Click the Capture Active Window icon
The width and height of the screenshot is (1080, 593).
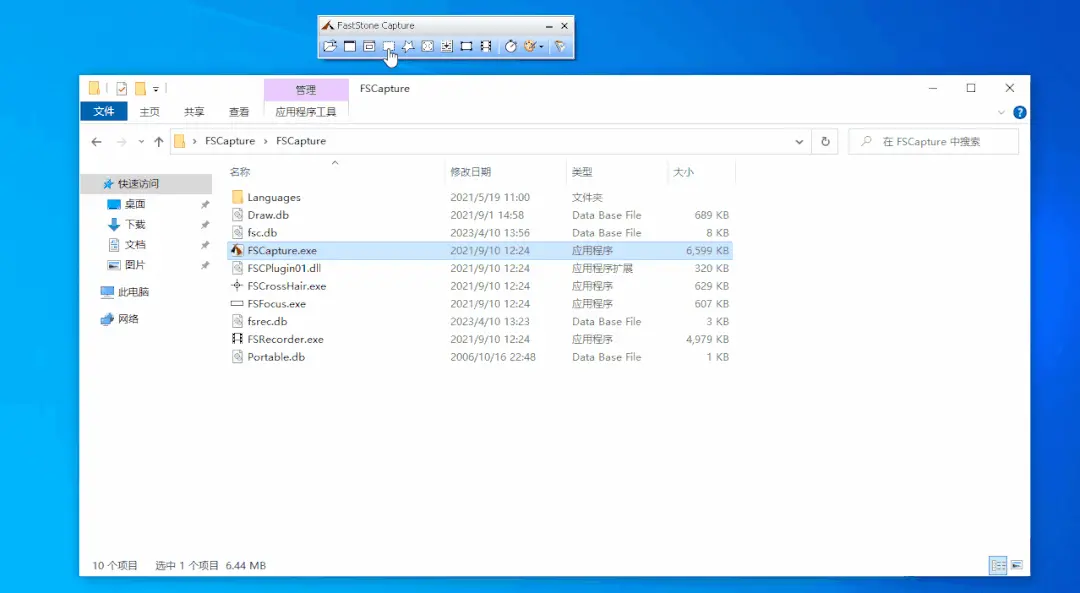[350, 45]
